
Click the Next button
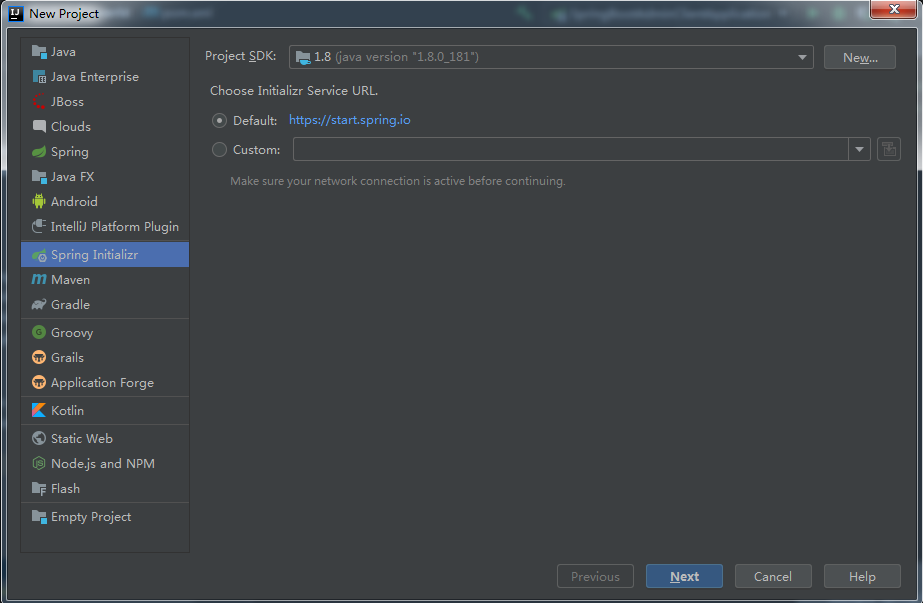(684, 576)
